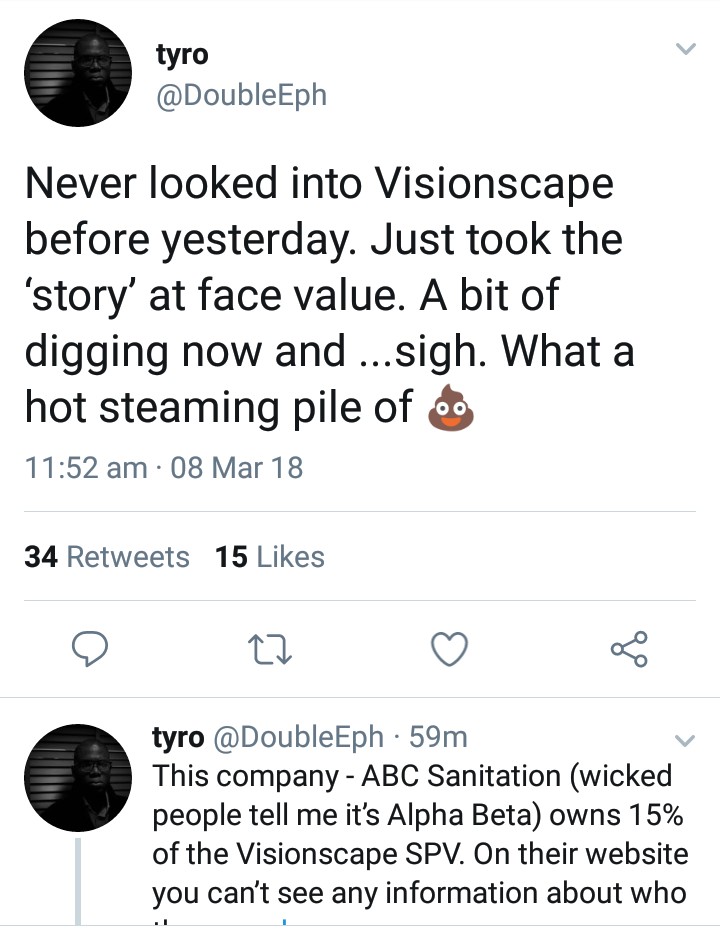Screen dimensions: 720x939
Task: Open profile picture on the 59m reply
Action: 77,778
